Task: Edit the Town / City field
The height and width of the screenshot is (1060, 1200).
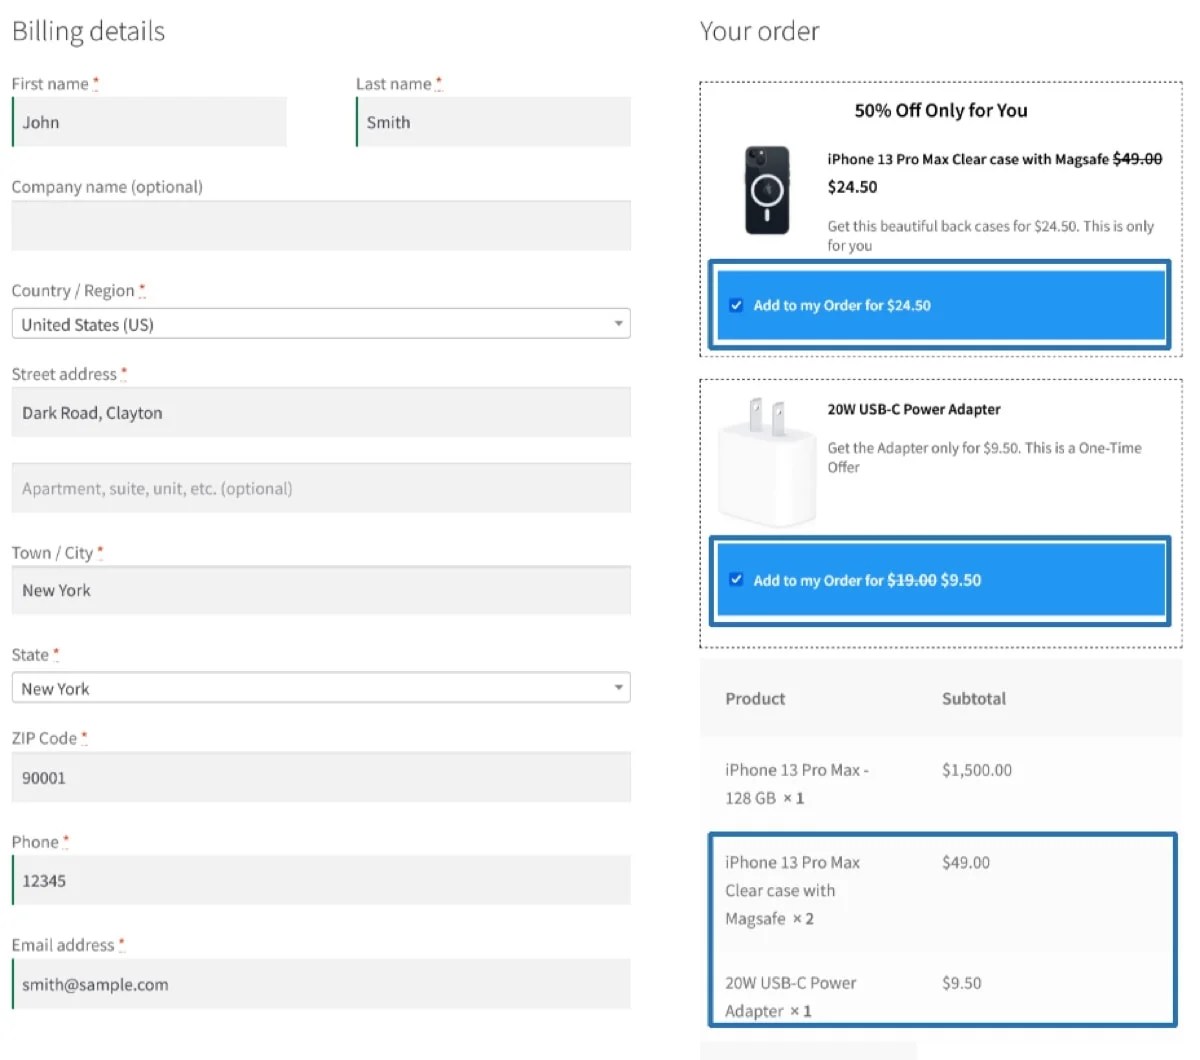Action: point(320,591)
